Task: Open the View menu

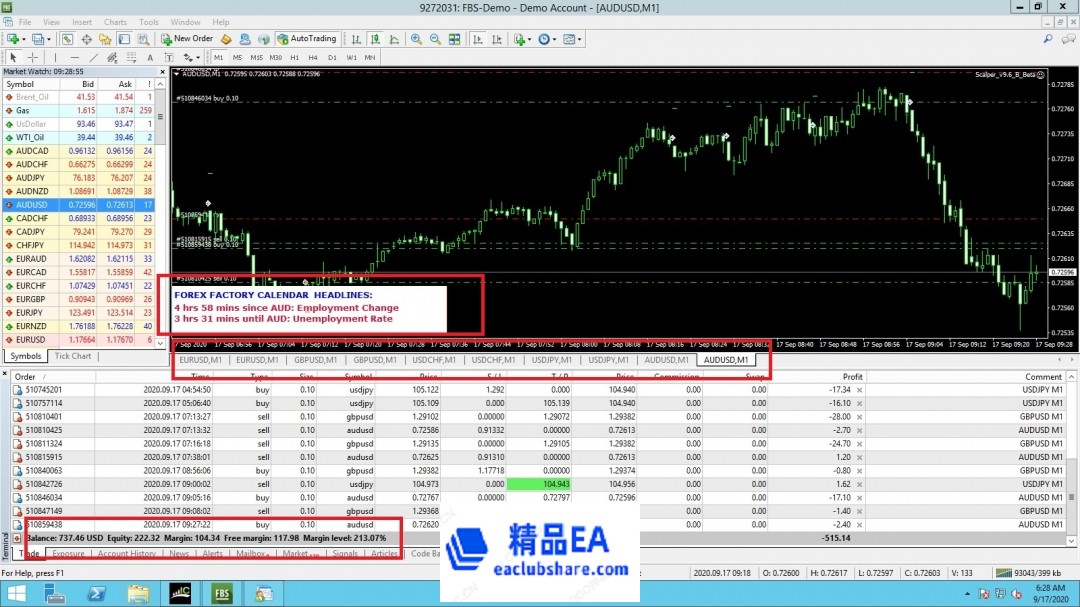Action: click(x=52, y=22)
